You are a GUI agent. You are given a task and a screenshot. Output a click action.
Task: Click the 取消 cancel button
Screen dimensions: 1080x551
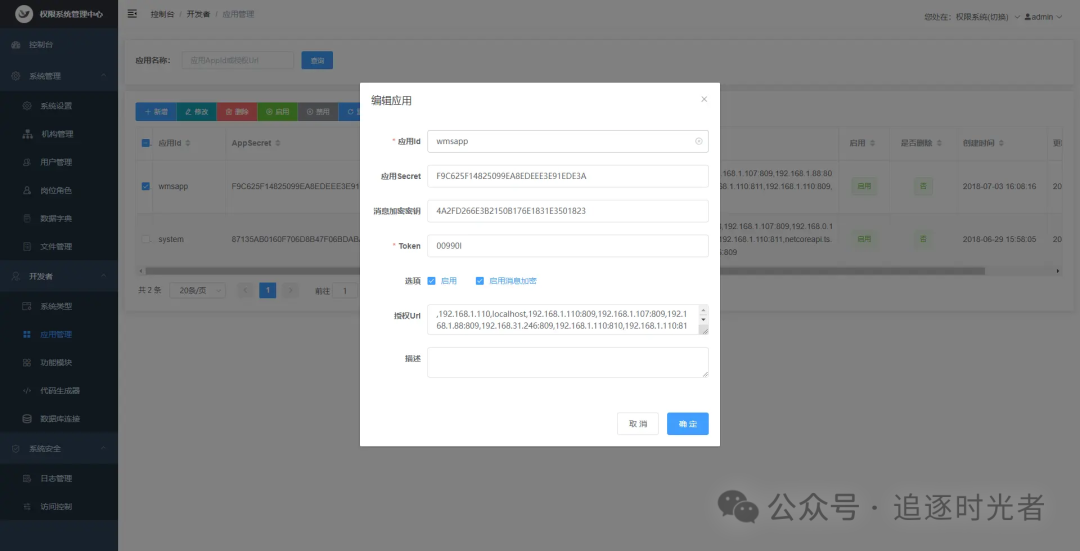[x=638, y=424]
